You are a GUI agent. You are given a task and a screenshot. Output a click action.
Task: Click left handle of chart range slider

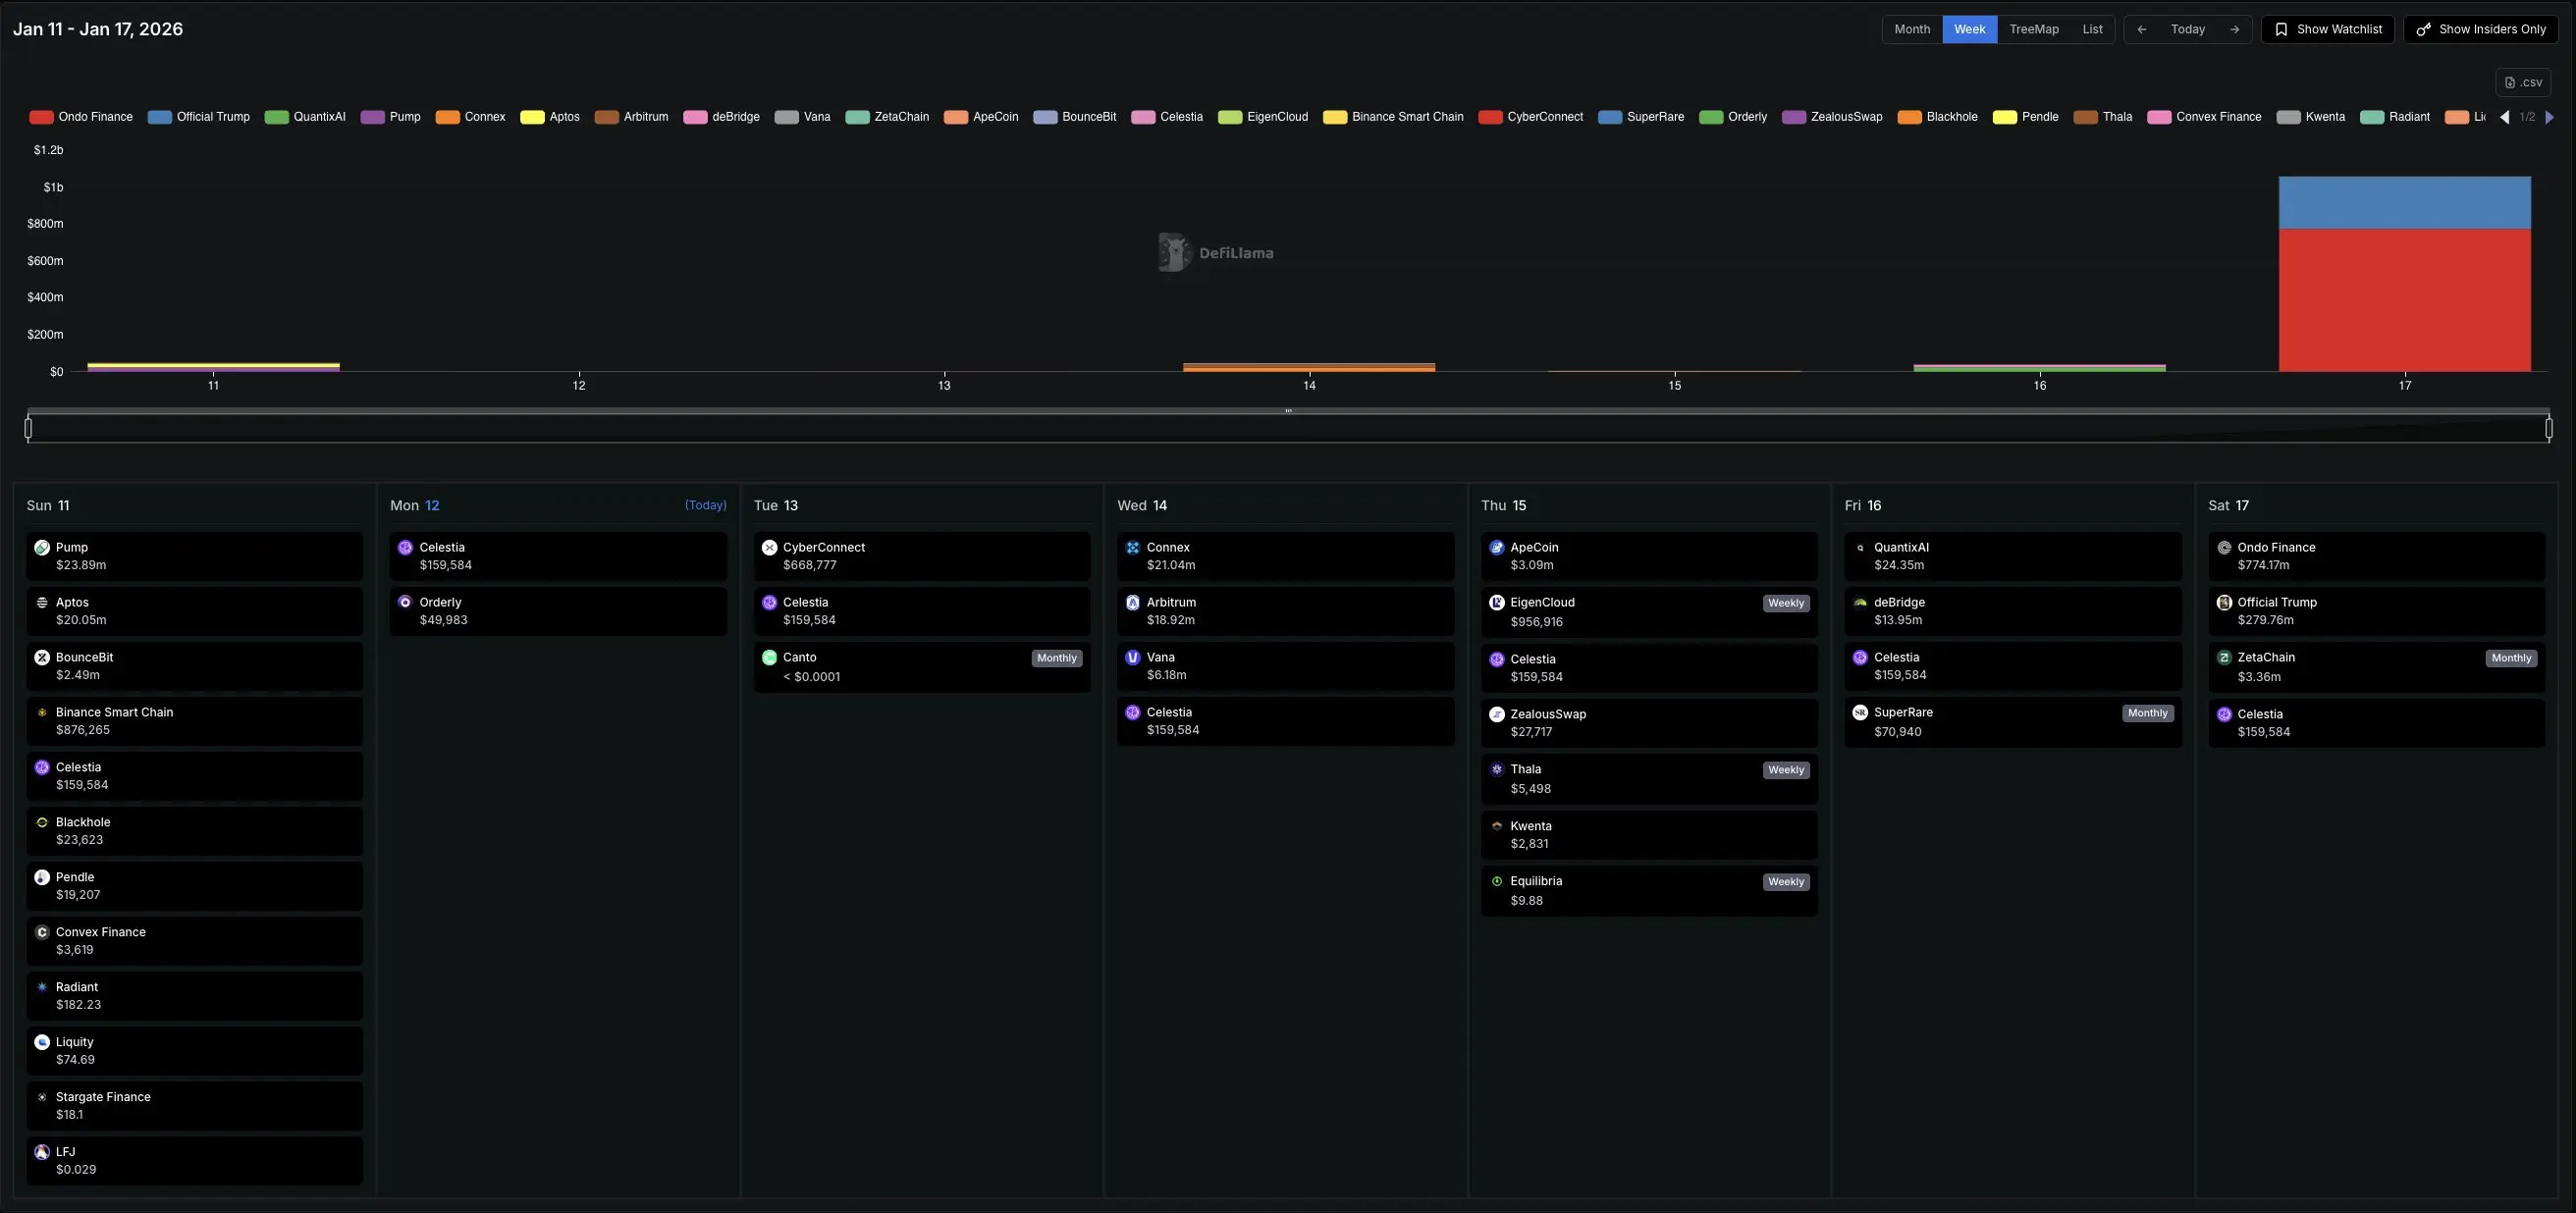click(x=28, y=429)
